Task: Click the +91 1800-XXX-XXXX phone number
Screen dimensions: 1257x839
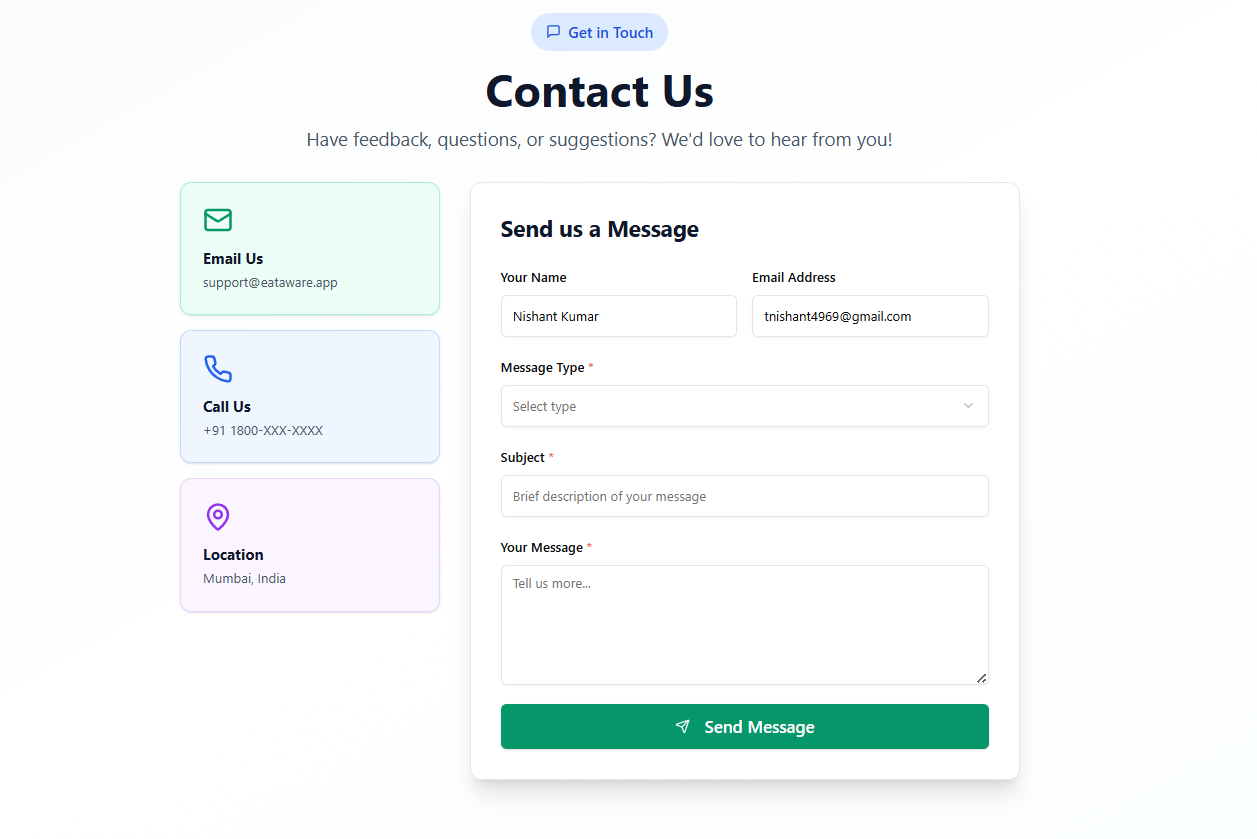Action: point(263,431)
